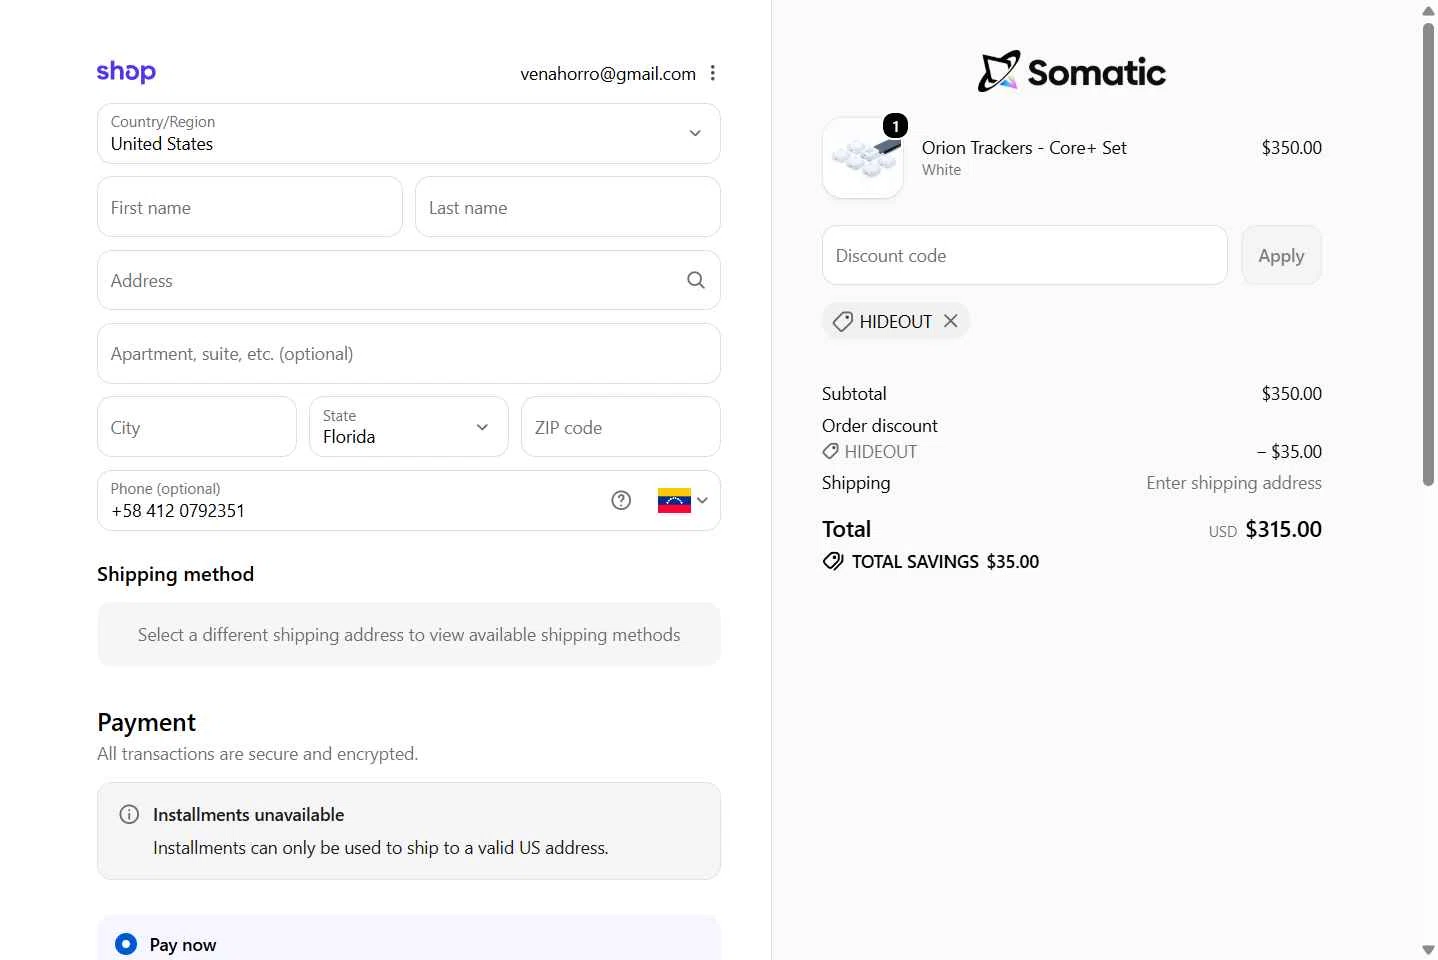Click the Order discount label
Screen dimensions: 1438x960
pyautogui.click(x=880, y=425)
